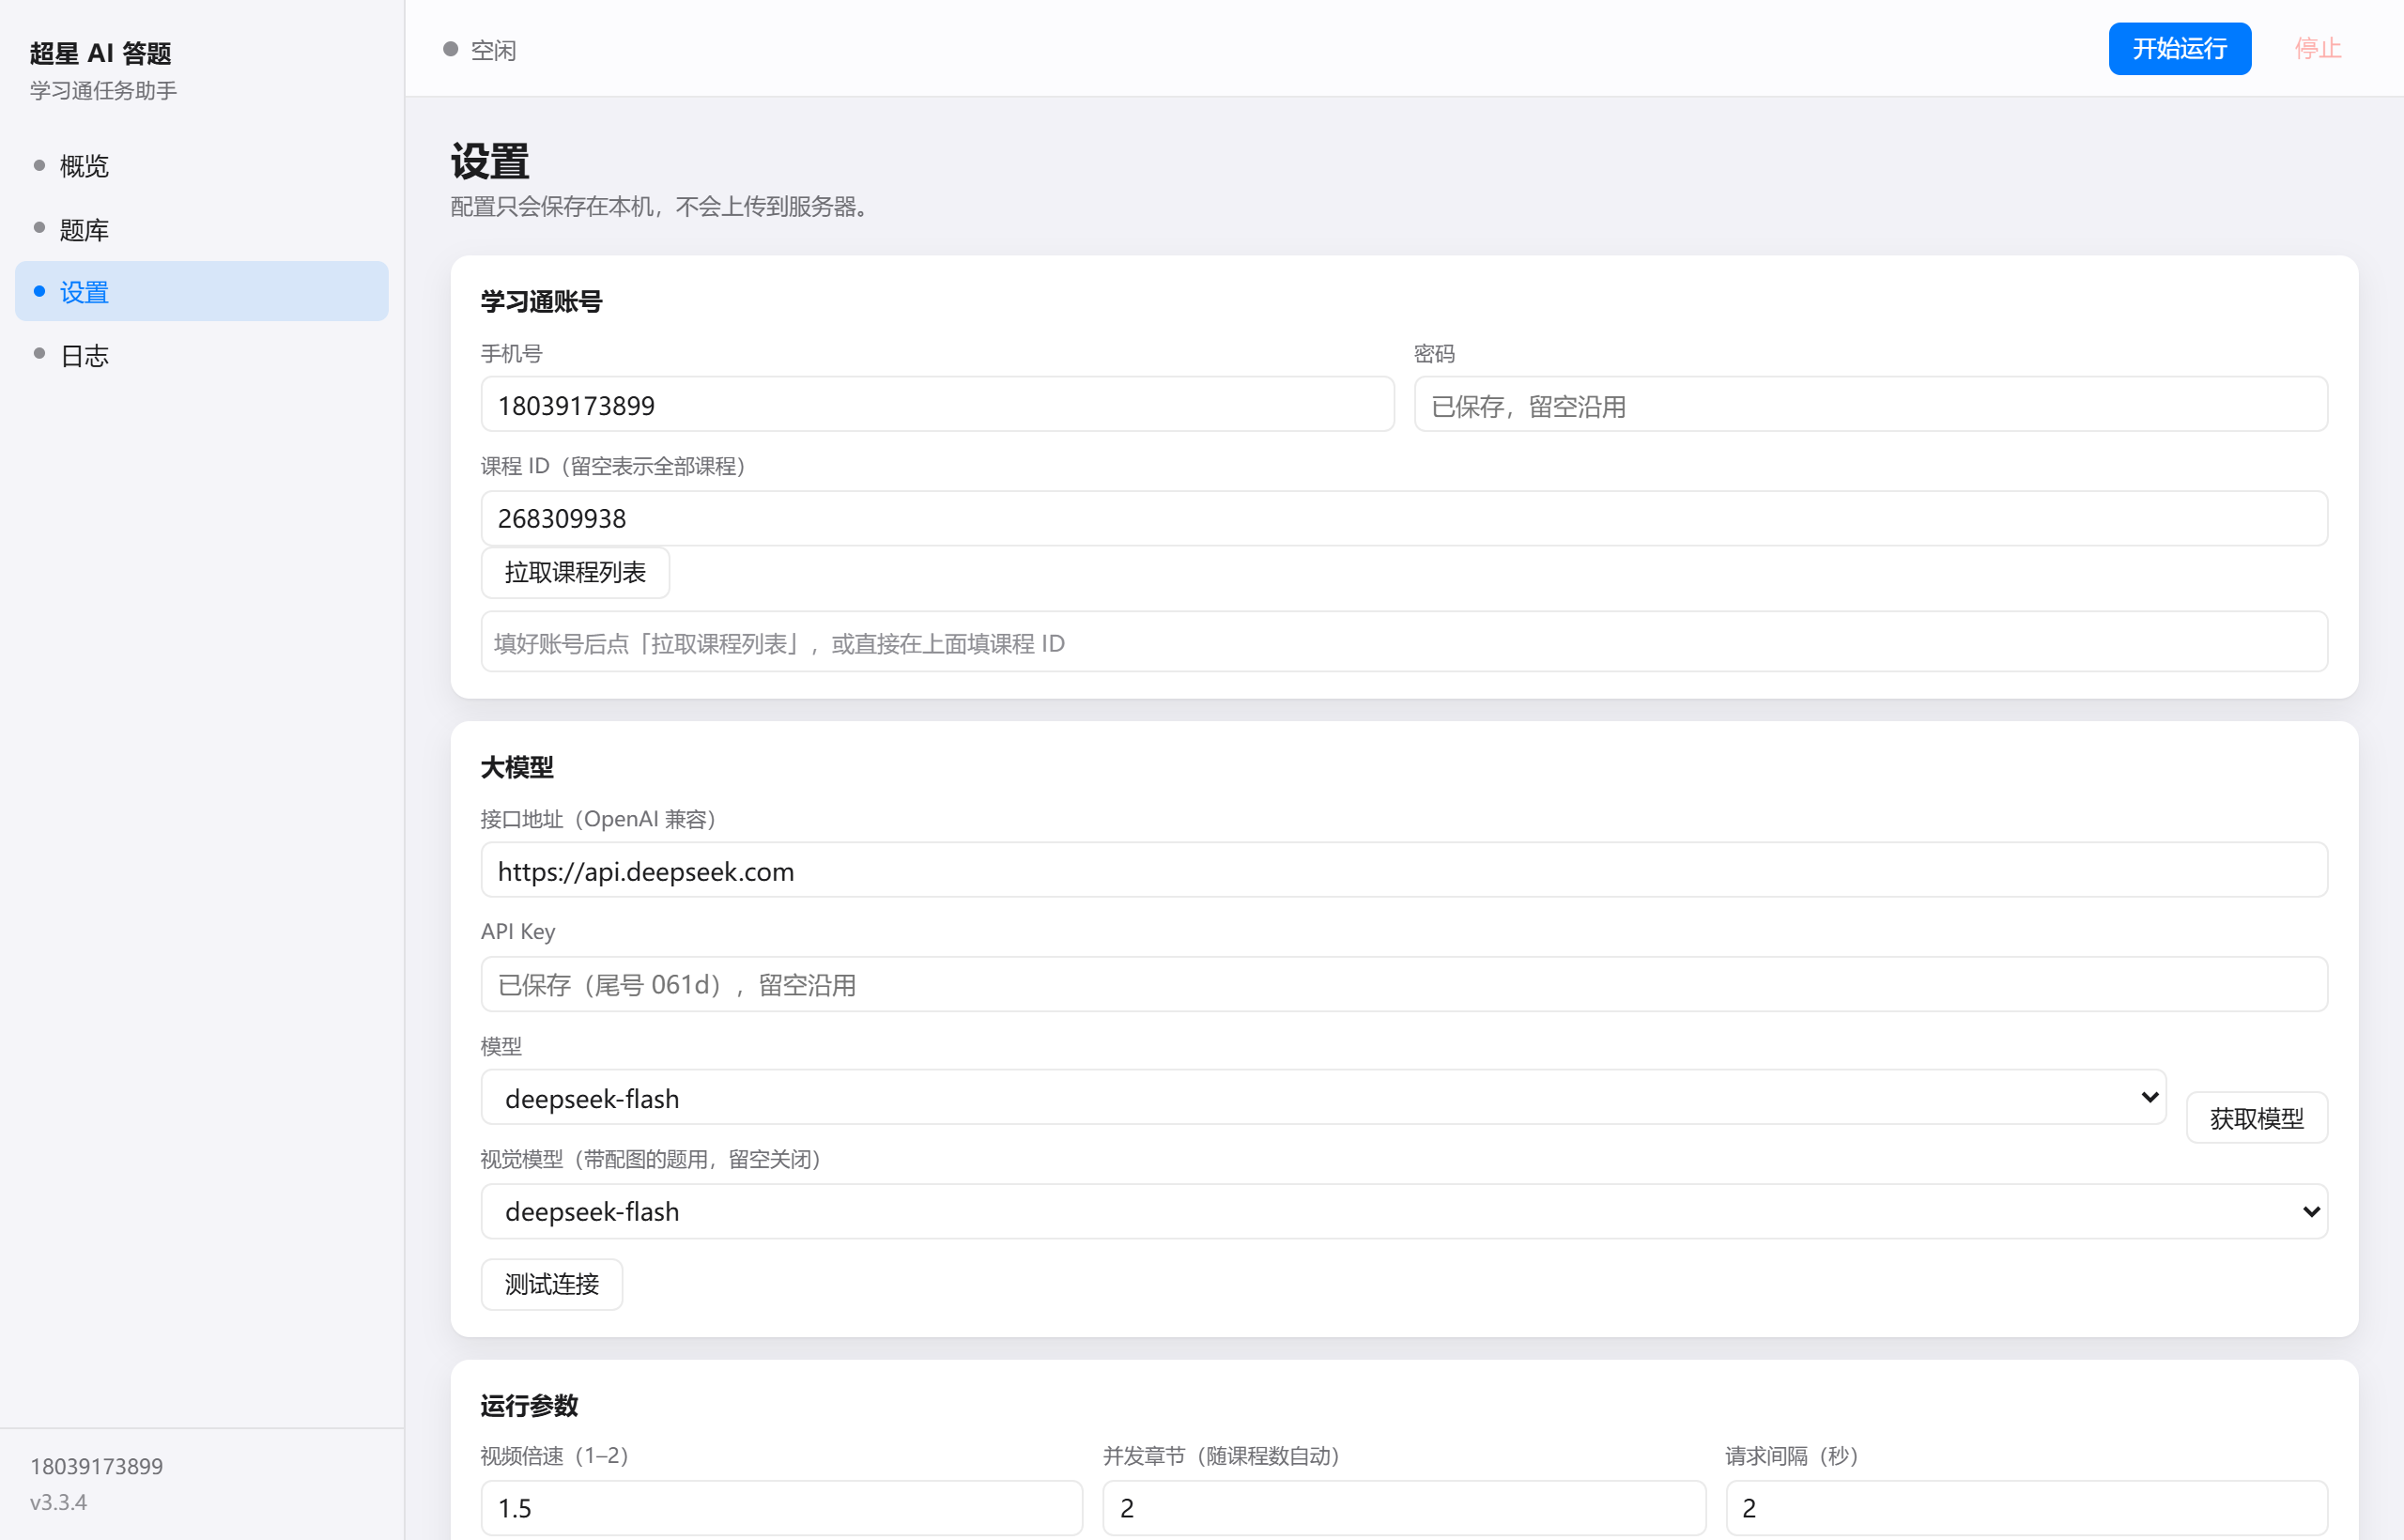Screen dimensions: 2404x1540
Task: Focus the 课程 ID input field
Action: (1404, 518)
